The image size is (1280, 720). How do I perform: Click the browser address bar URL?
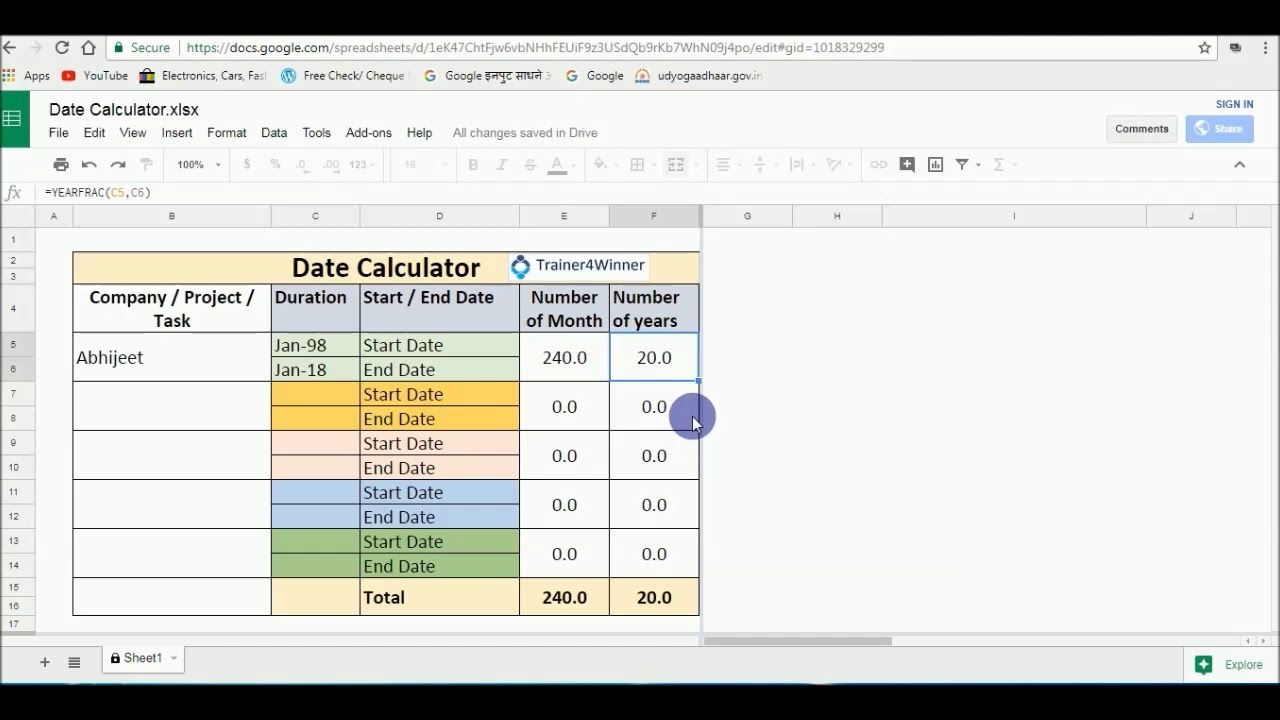(x=535, y=47)
